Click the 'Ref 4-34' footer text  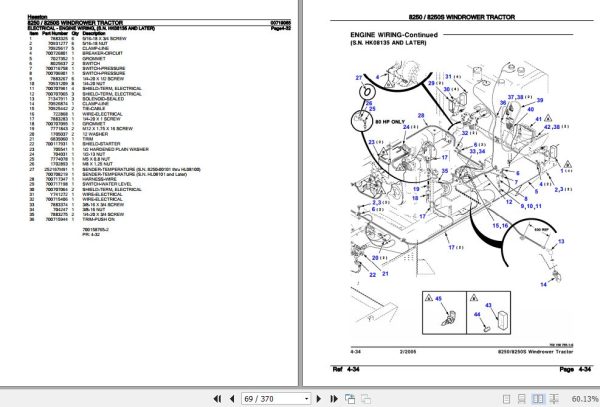(x=346, y=369)
